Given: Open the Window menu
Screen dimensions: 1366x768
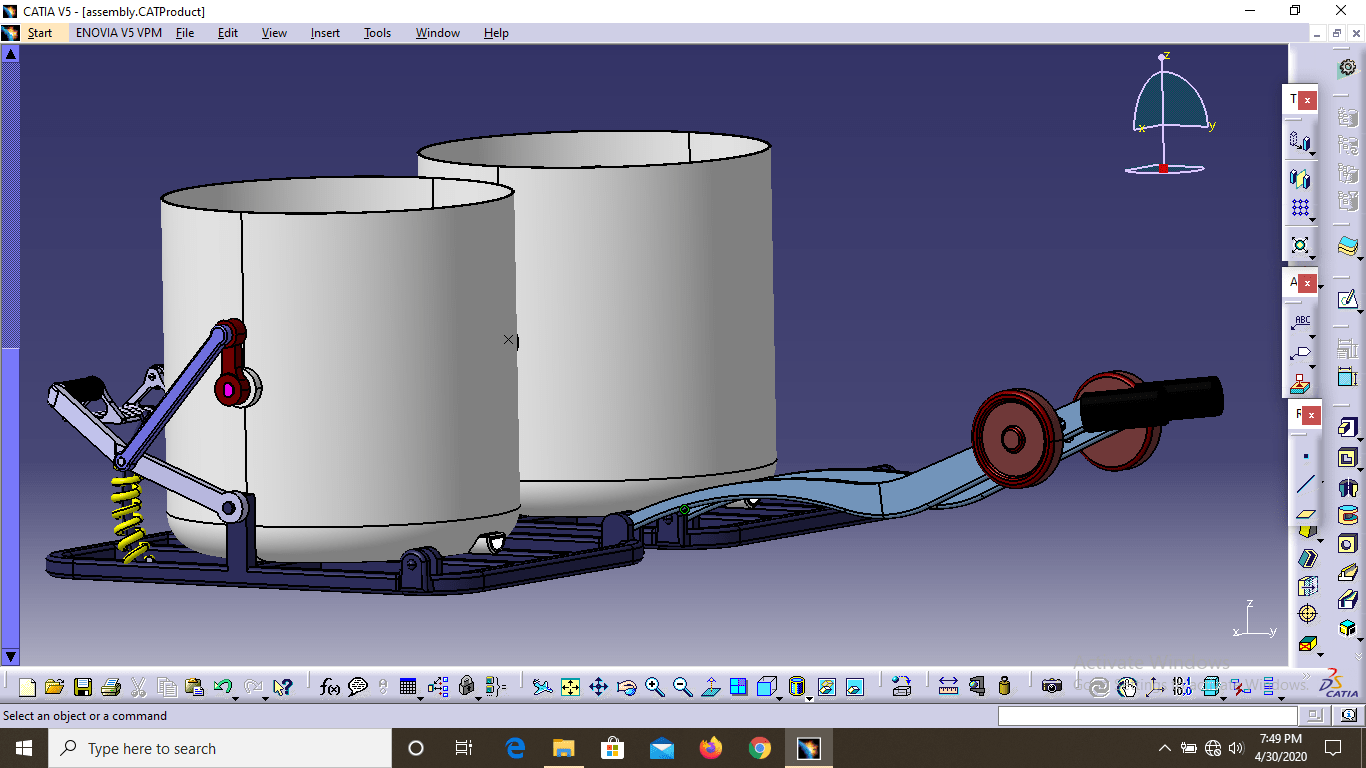Looking at the screenshot, I should [x=438, y=33].
